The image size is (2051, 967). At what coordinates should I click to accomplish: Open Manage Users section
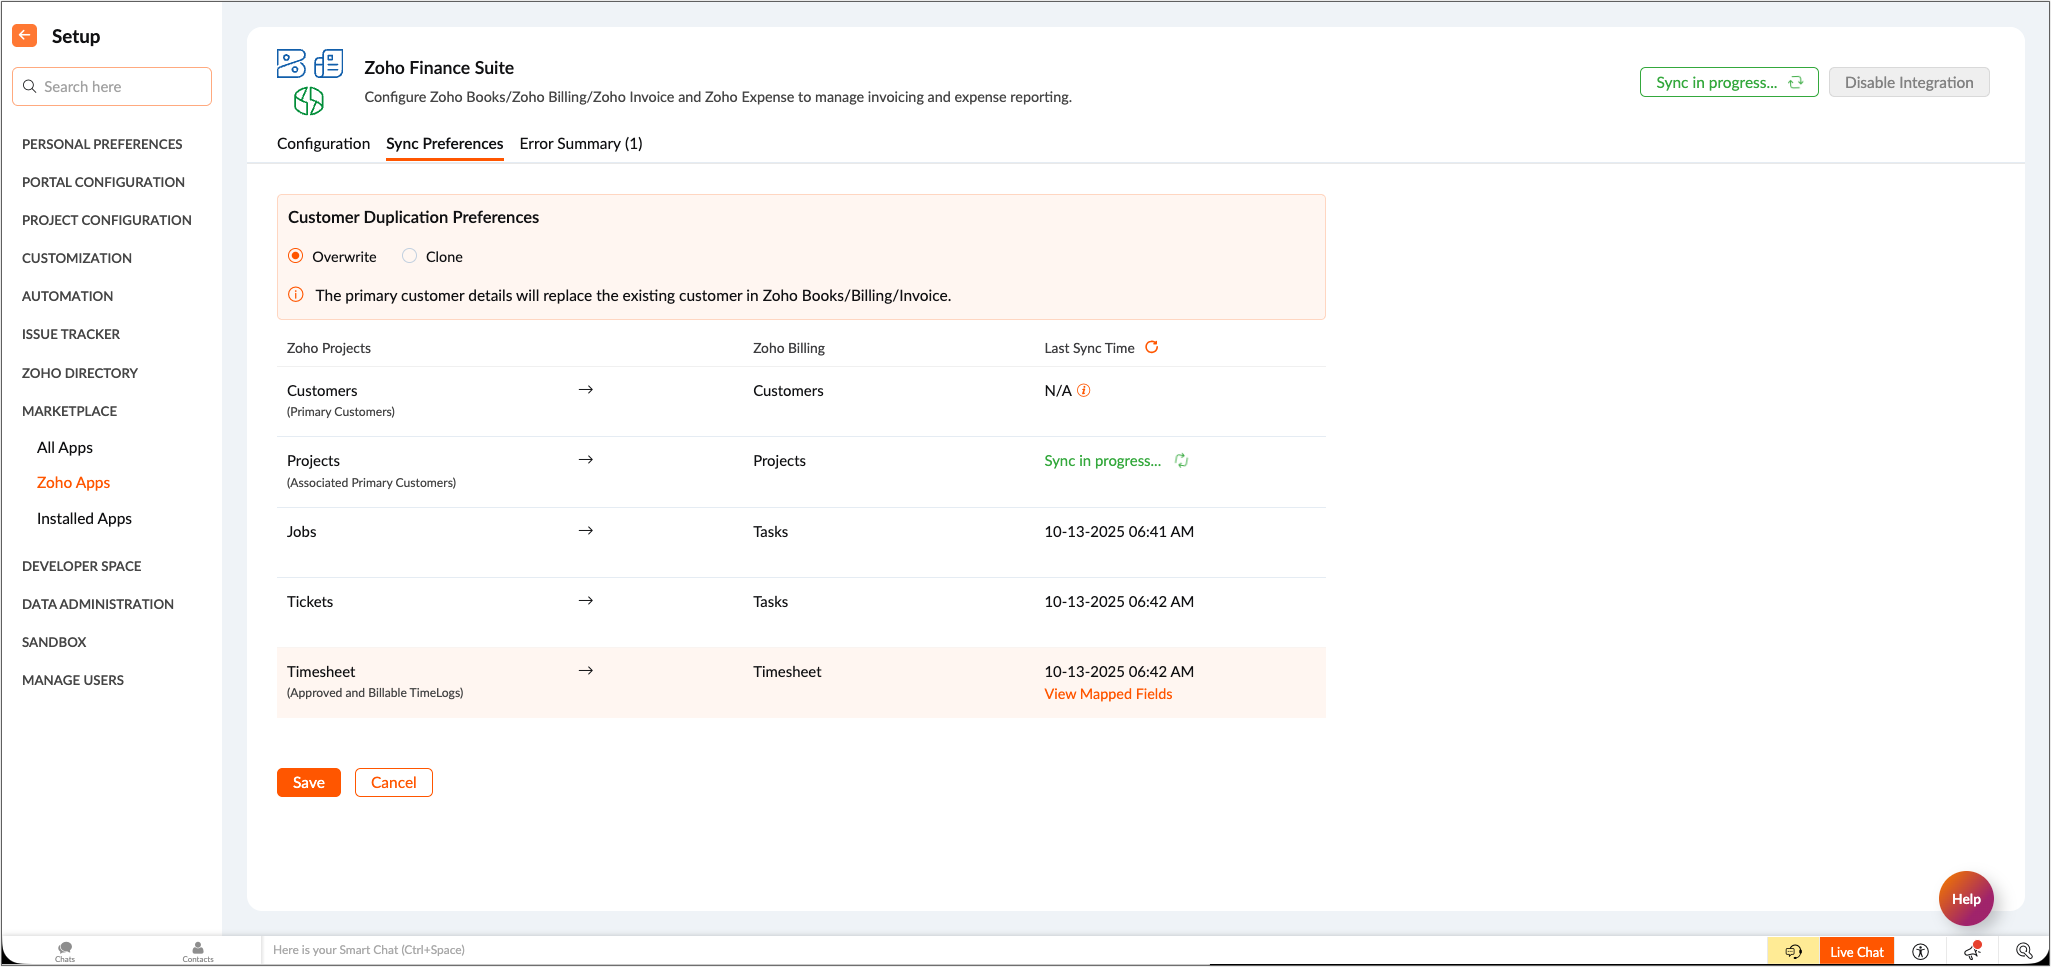73,680
